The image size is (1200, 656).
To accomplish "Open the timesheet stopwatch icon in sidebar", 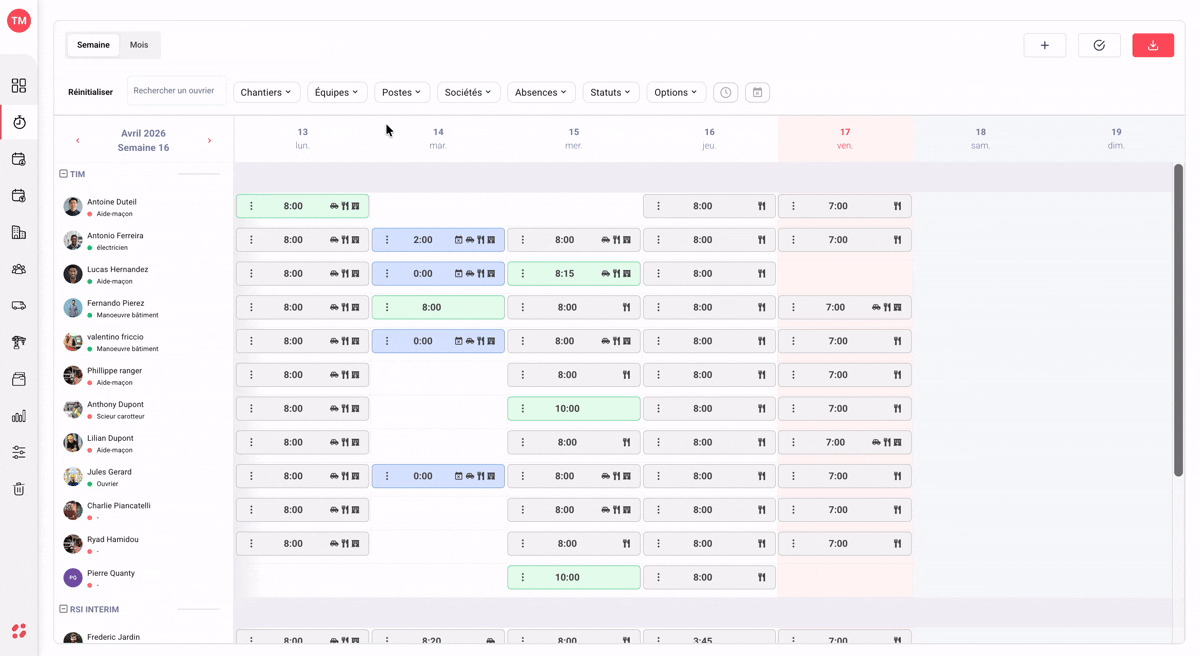I will point(18,122).
